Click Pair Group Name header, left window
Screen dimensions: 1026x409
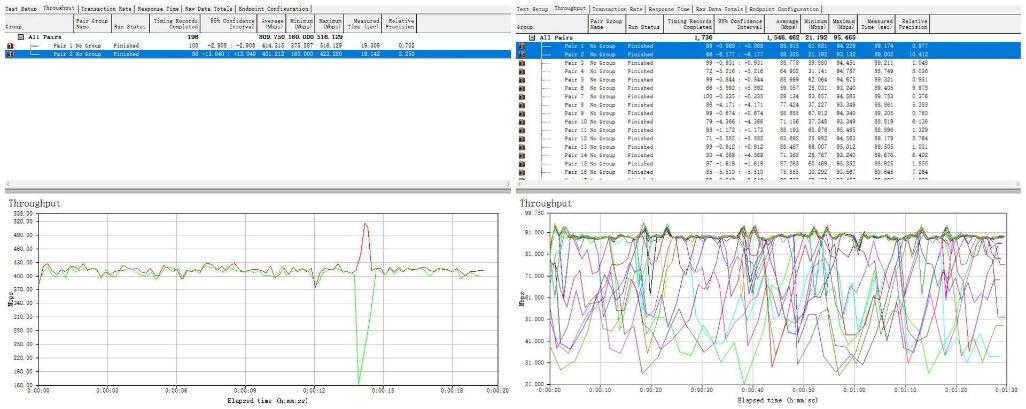(92, 24)
